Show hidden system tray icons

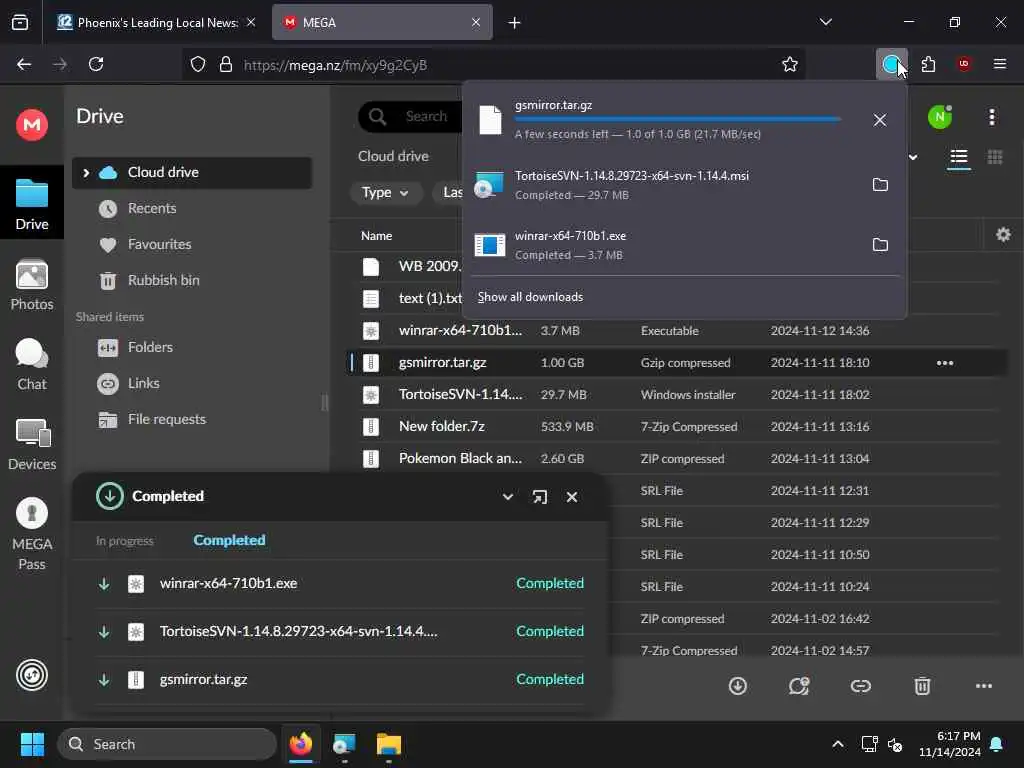[x=837, y=744]
